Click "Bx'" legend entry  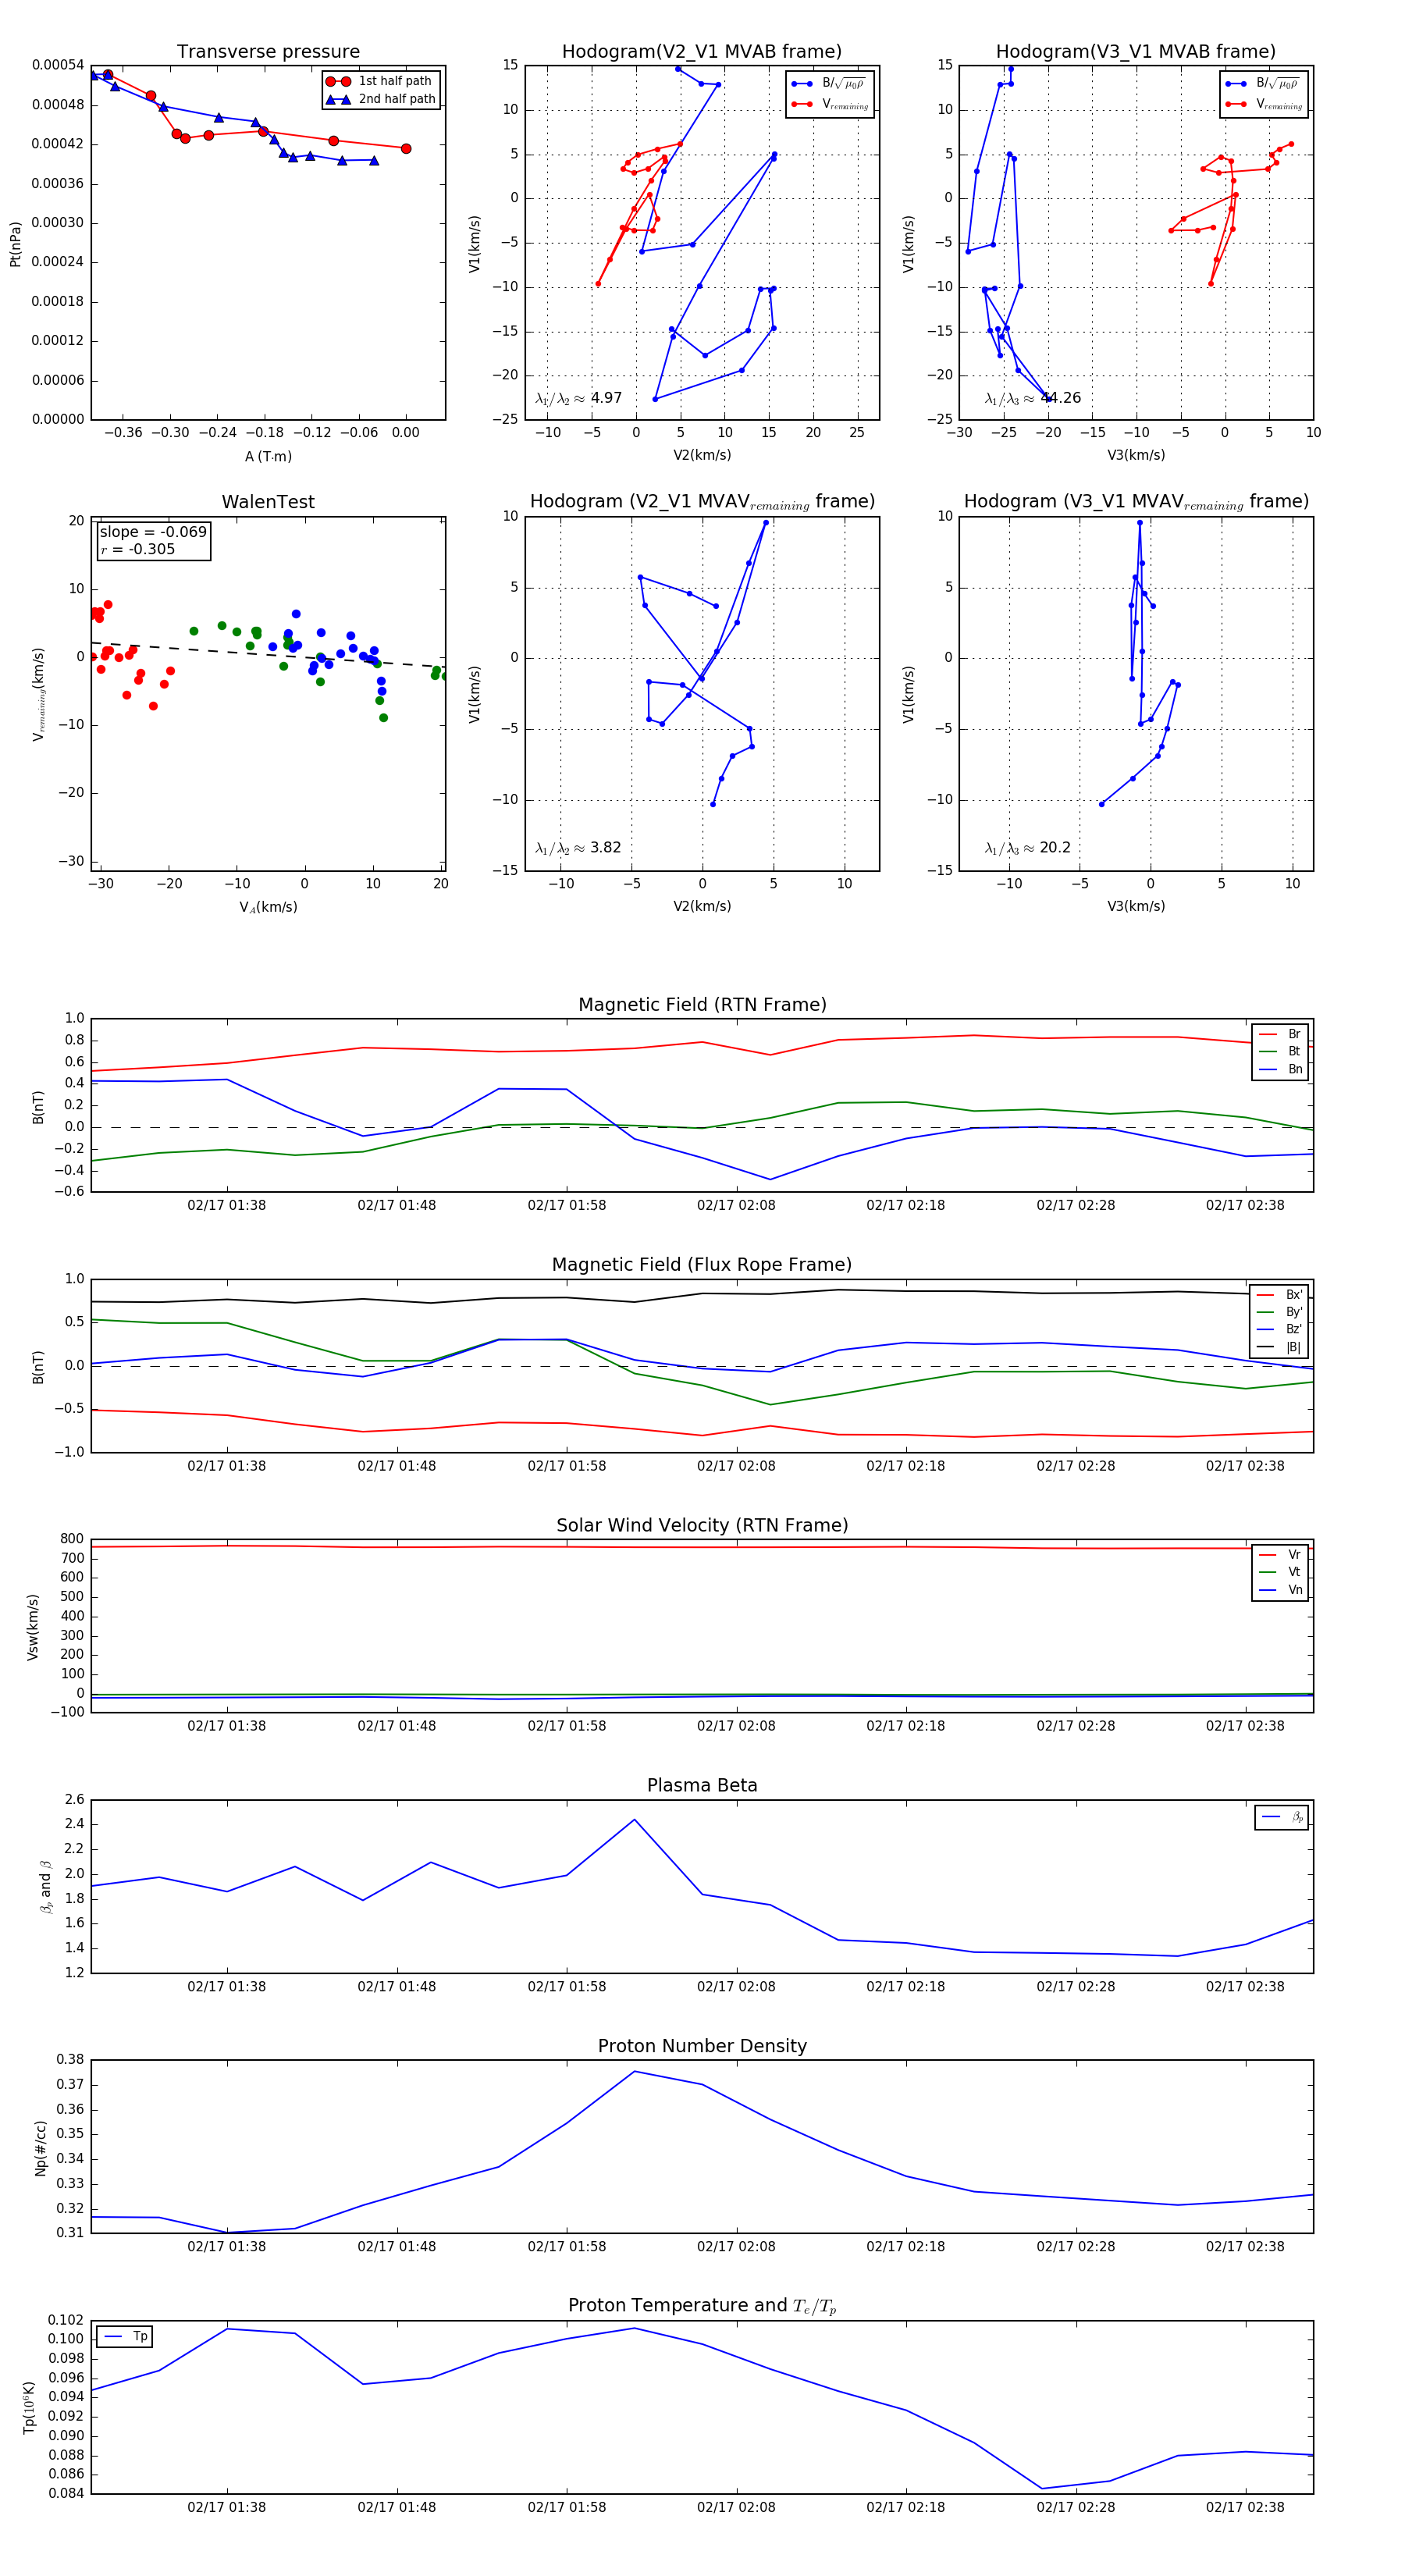[1280, 1295]
